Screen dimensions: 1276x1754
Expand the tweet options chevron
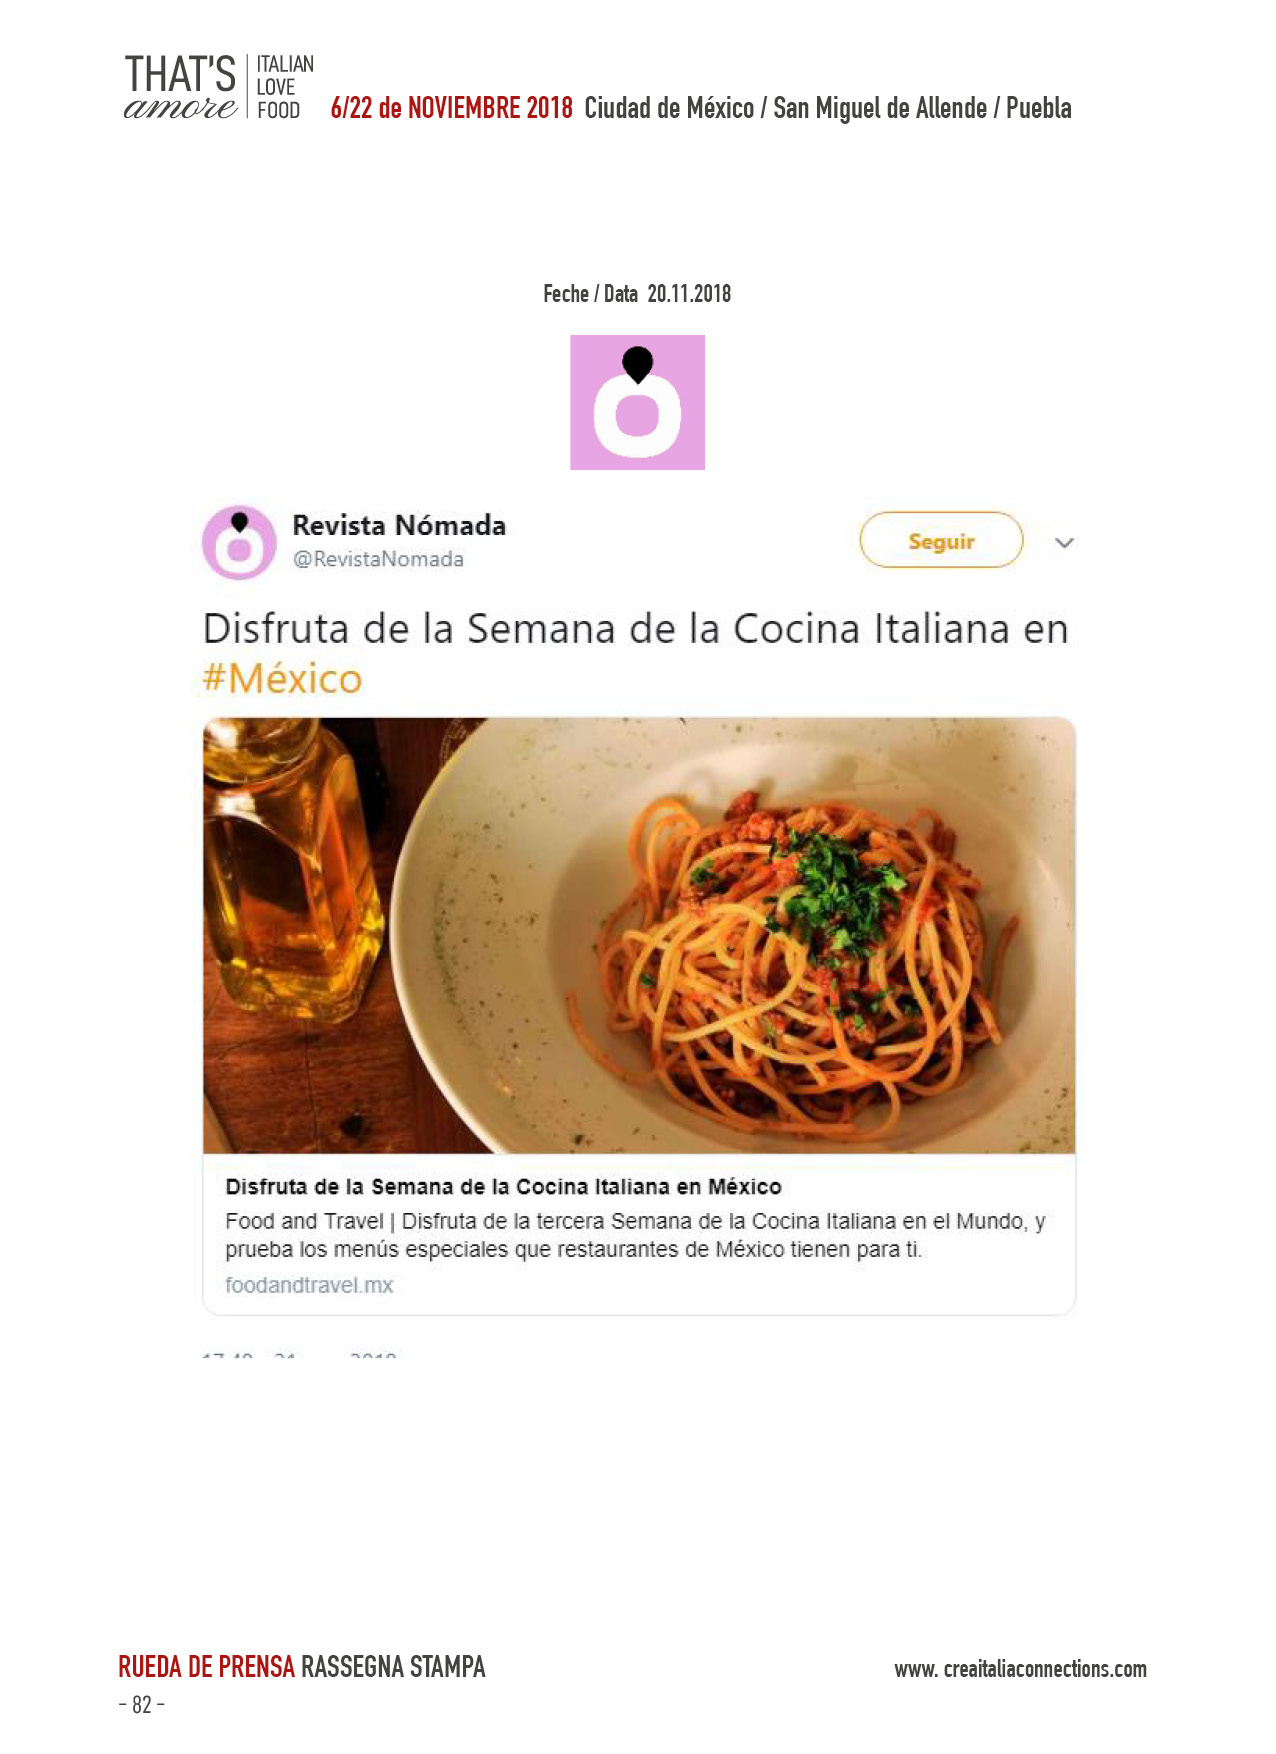click(x=1064, y=543)
